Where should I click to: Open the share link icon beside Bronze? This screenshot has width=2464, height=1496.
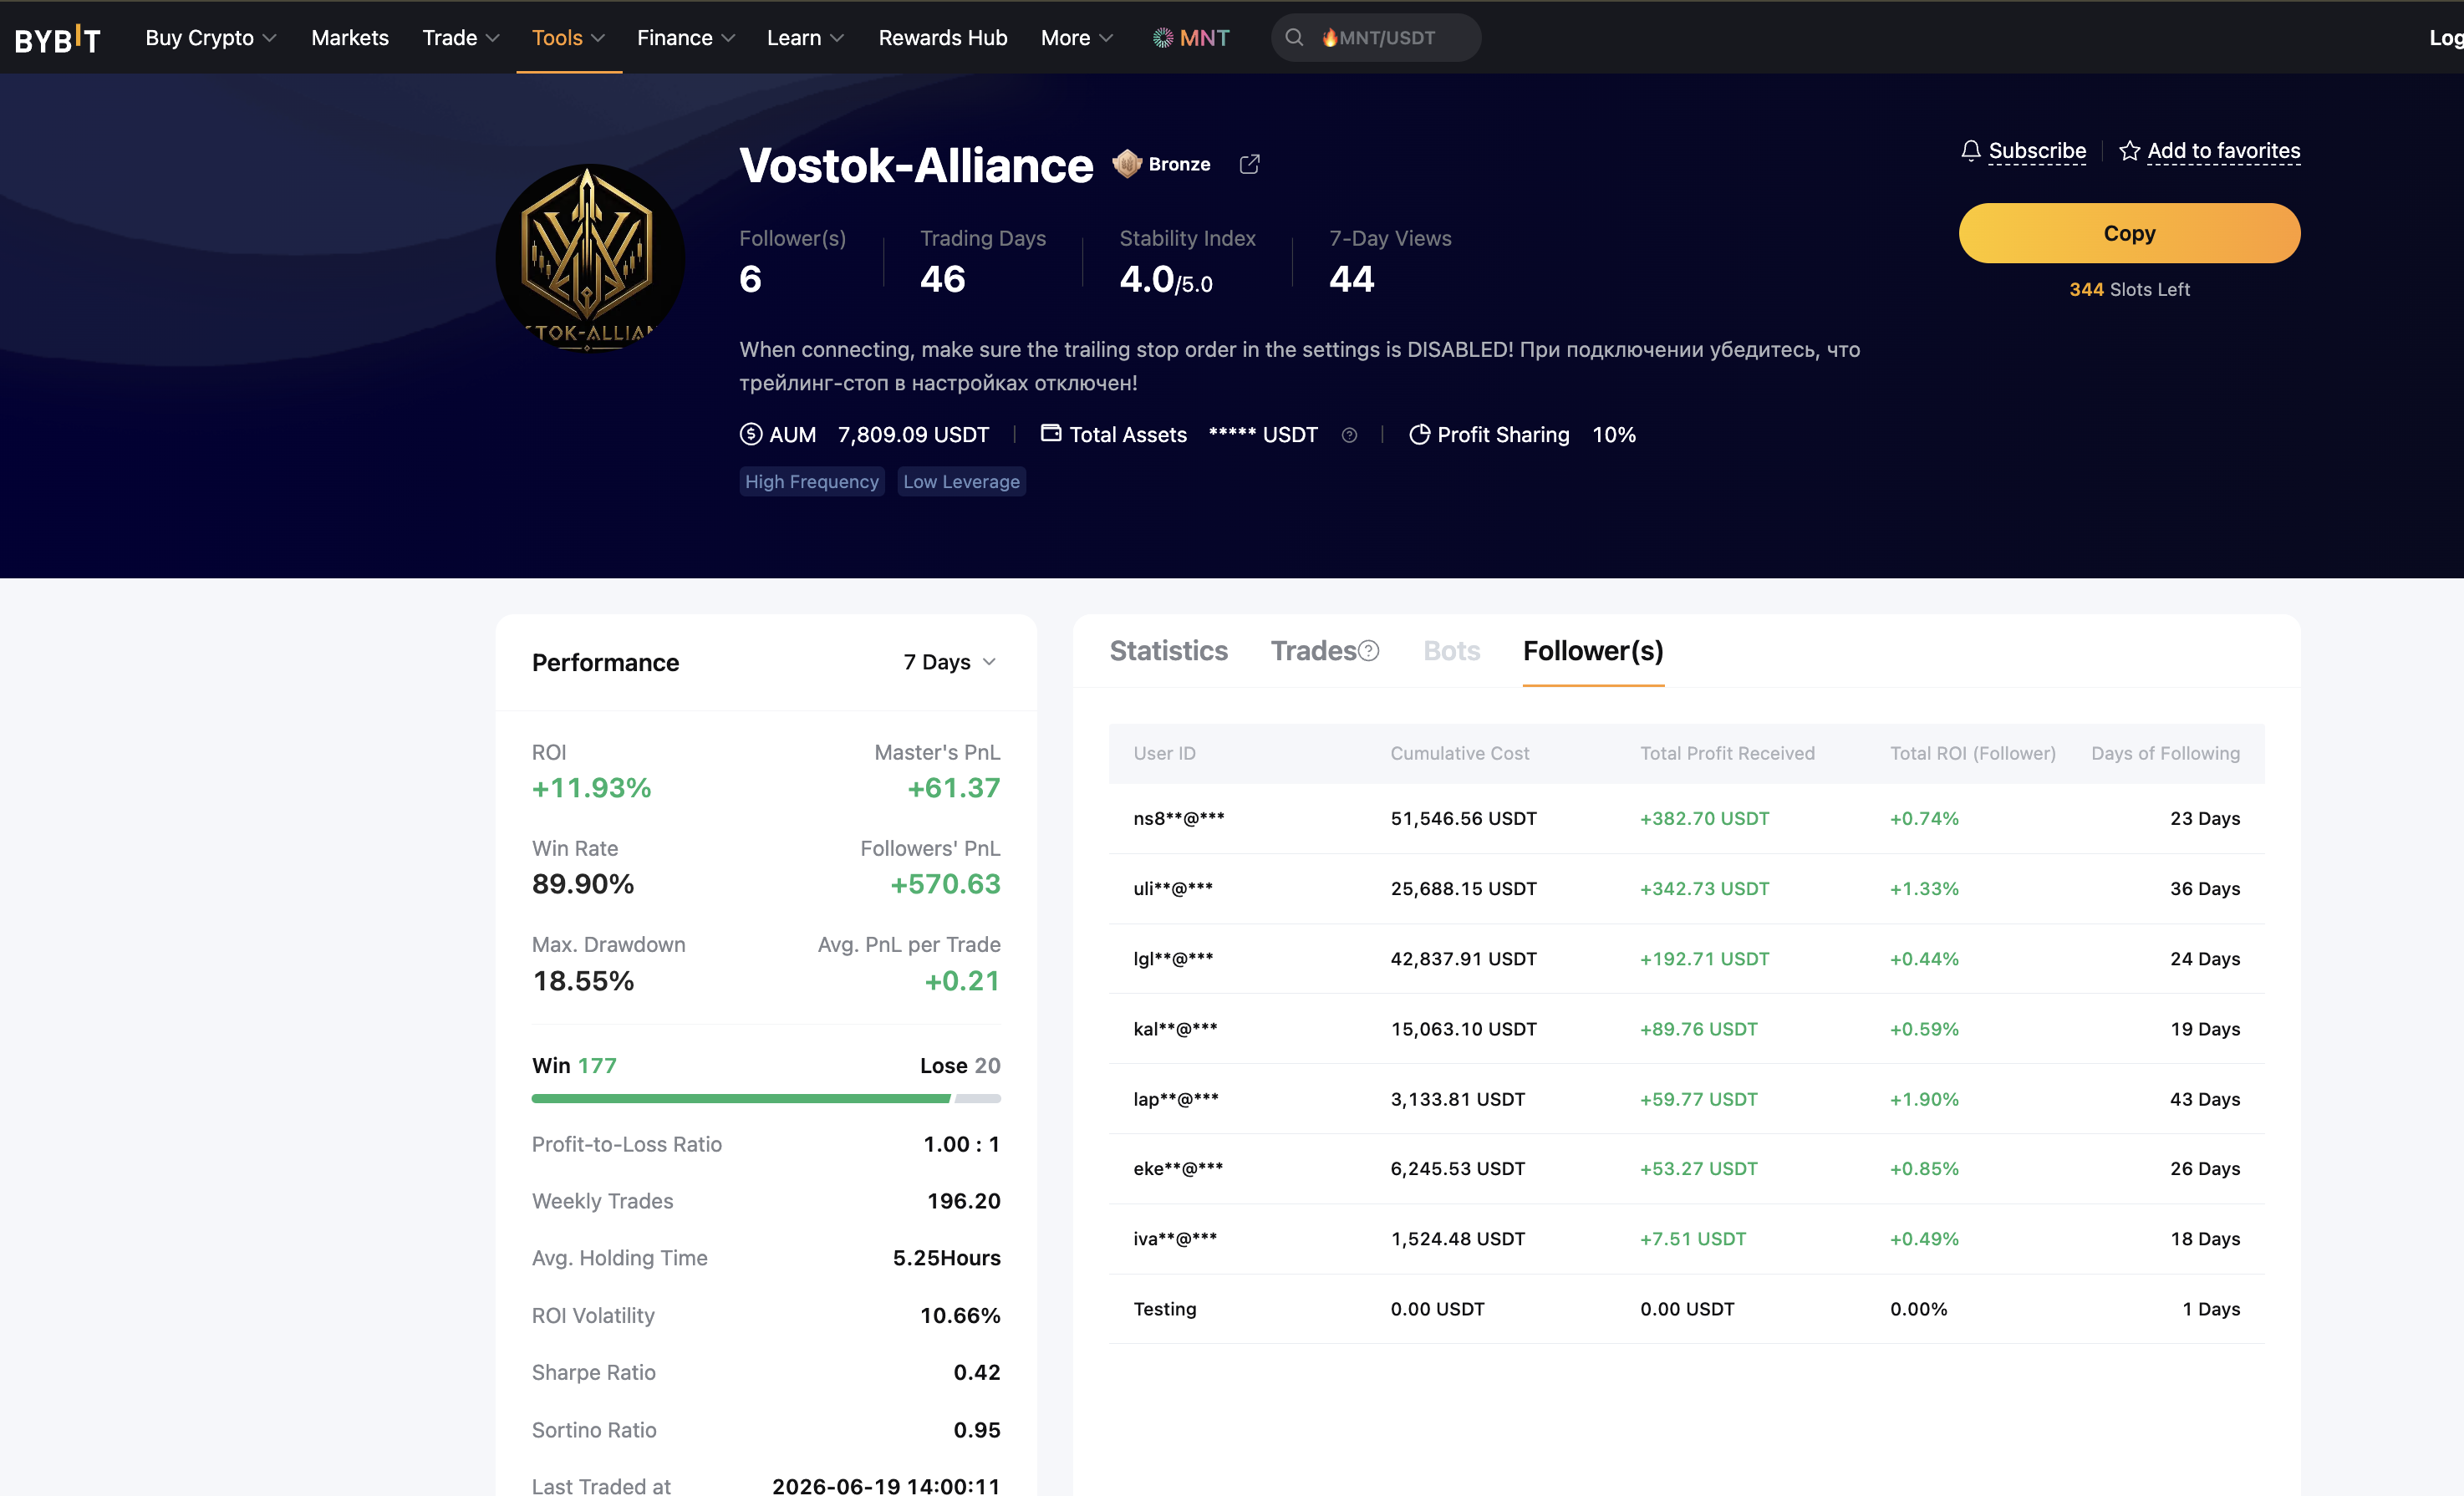point(1249,164)
